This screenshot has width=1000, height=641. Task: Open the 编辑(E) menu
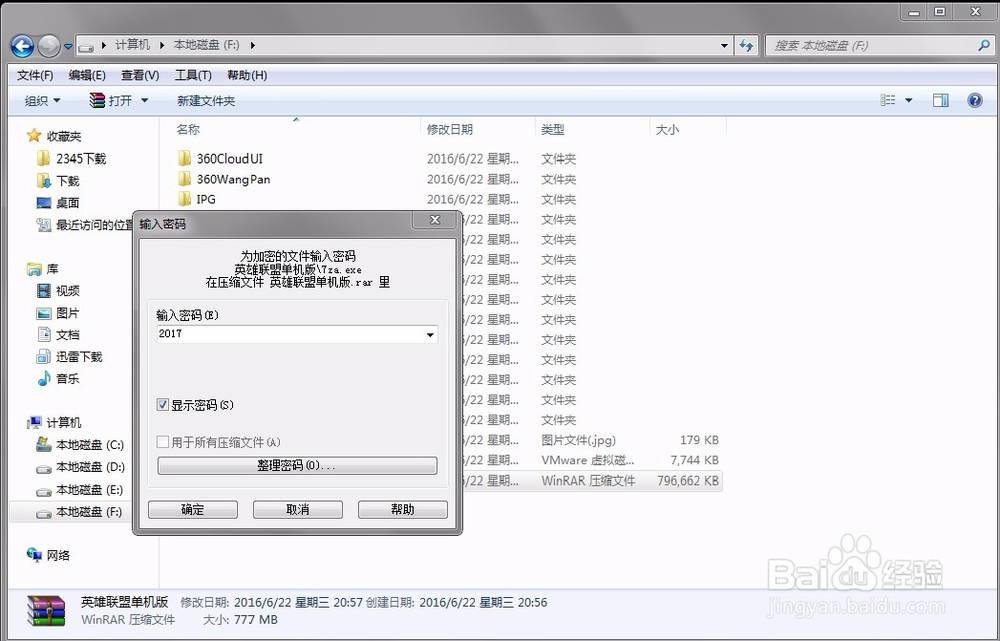coord(87,75)
